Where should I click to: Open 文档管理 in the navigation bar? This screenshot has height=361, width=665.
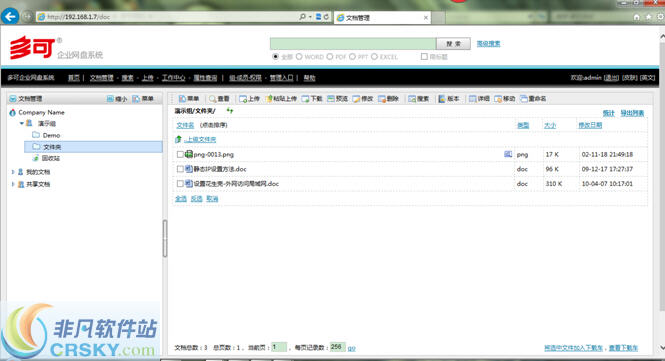click(101, 78)
